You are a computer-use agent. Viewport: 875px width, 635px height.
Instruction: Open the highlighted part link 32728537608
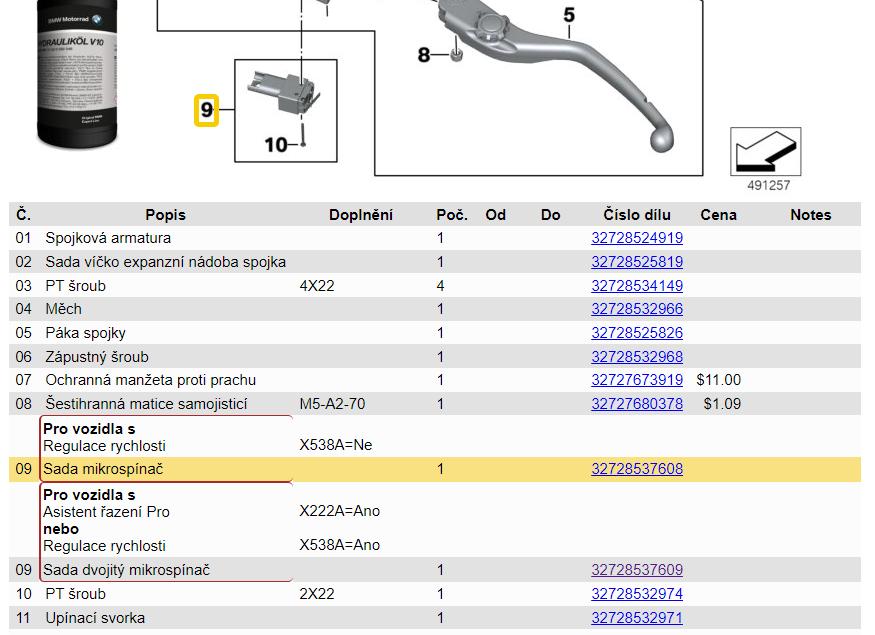click(x=637, y=469)
